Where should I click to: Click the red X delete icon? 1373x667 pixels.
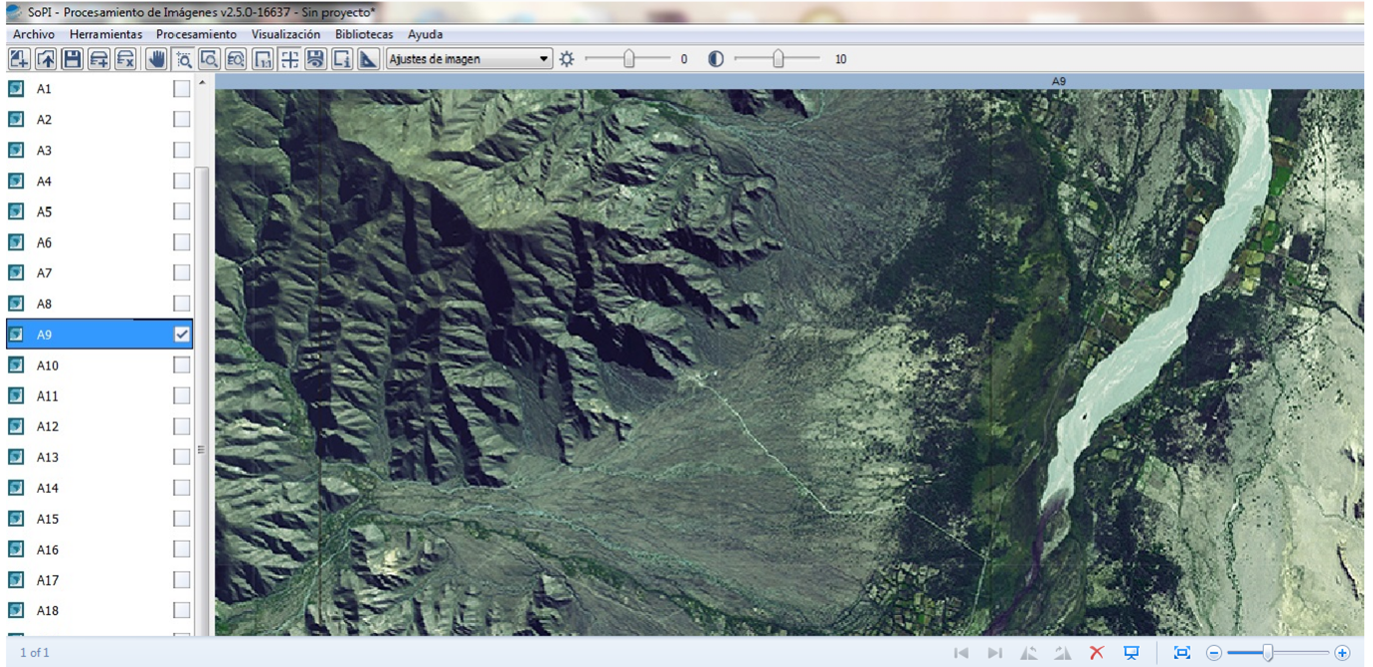tap(1097, 653)
